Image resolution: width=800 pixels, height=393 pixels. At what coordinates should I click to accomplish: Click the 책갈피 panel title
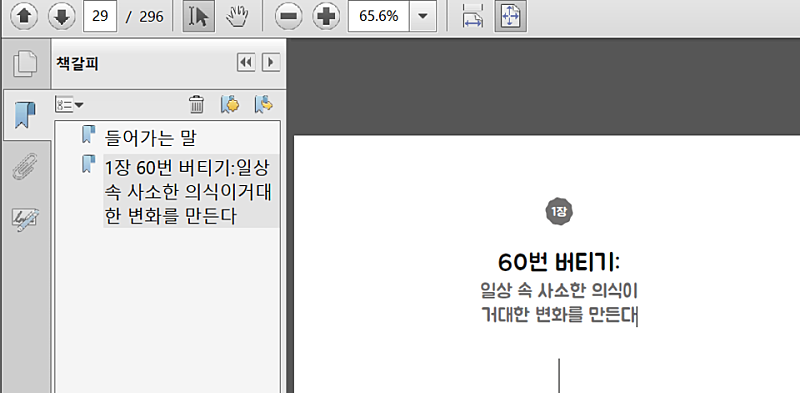click(78, 63)
